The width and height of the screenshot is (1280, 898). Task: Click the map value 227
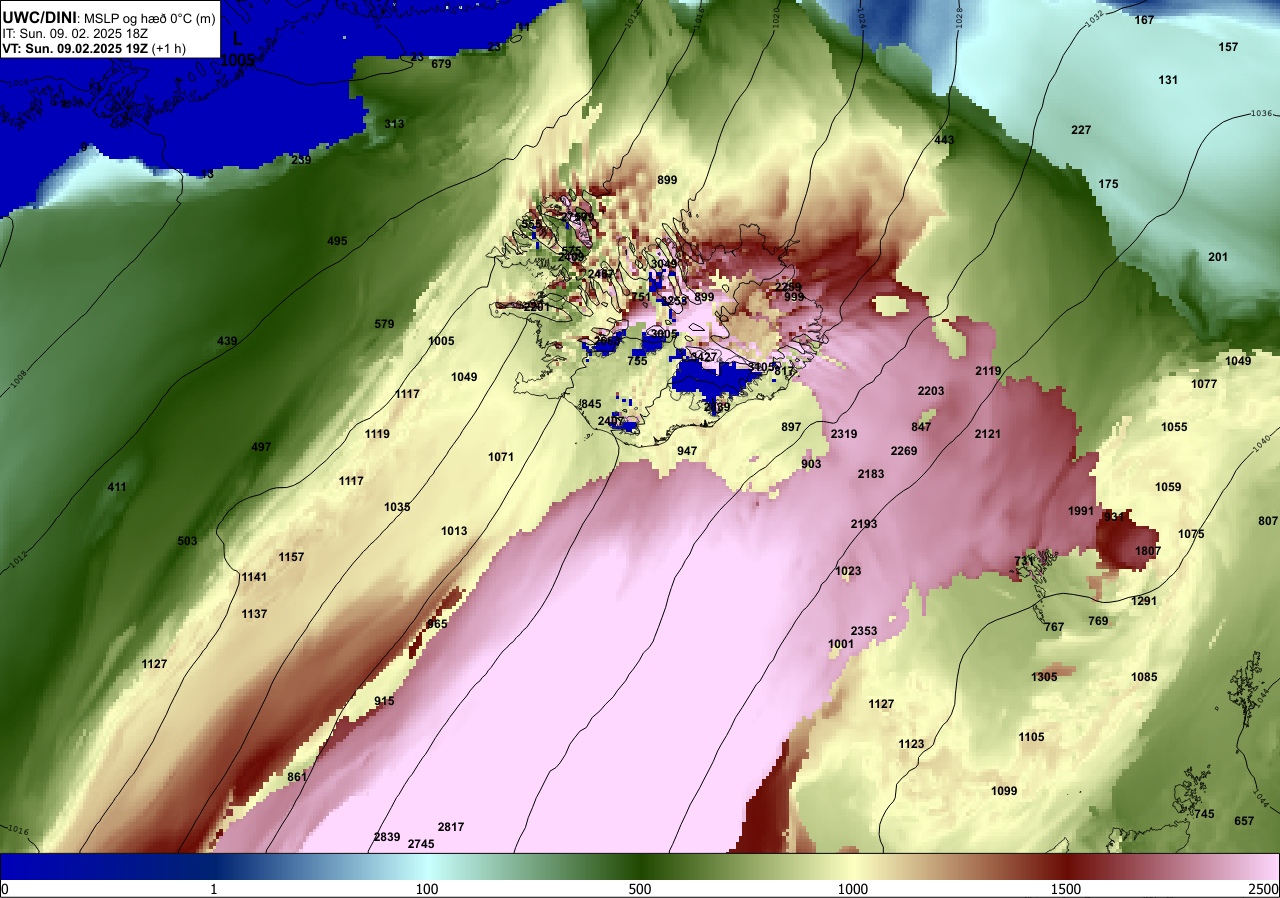coord(1081,130)
